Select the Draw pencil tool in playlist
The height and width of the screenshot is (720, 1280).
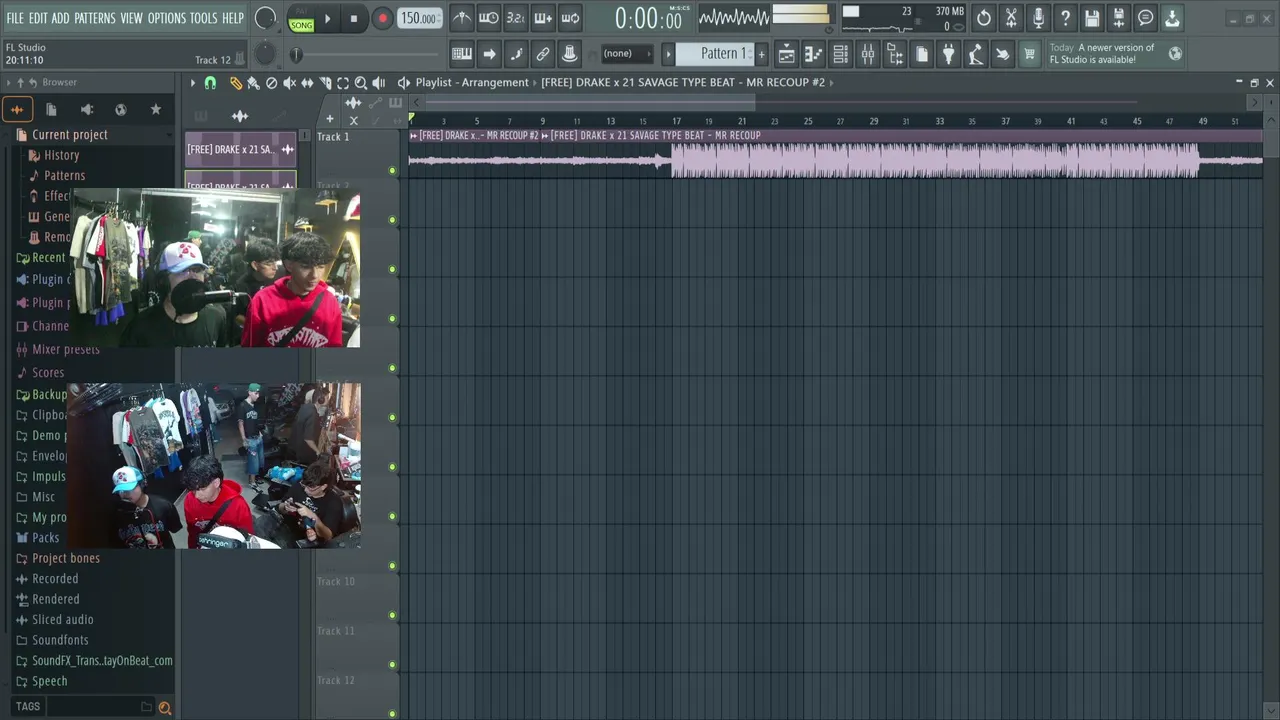click(236, 83)
